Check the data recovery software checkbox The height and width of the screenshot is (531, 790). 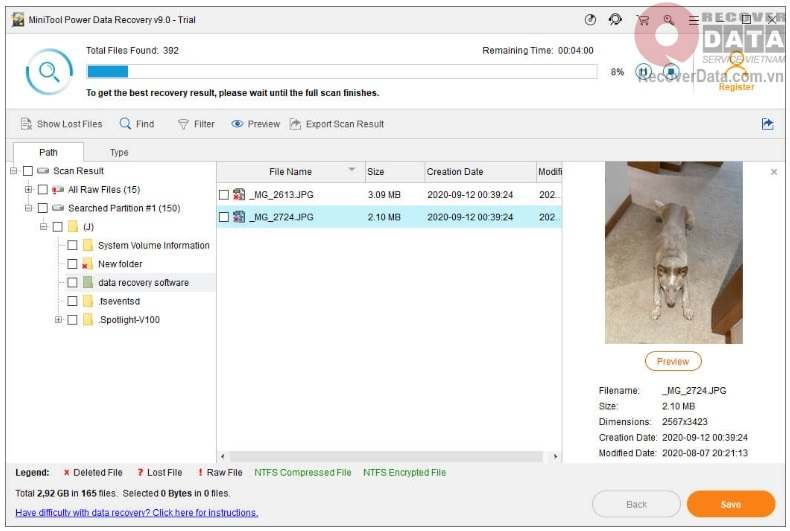[x=73, y=283]
